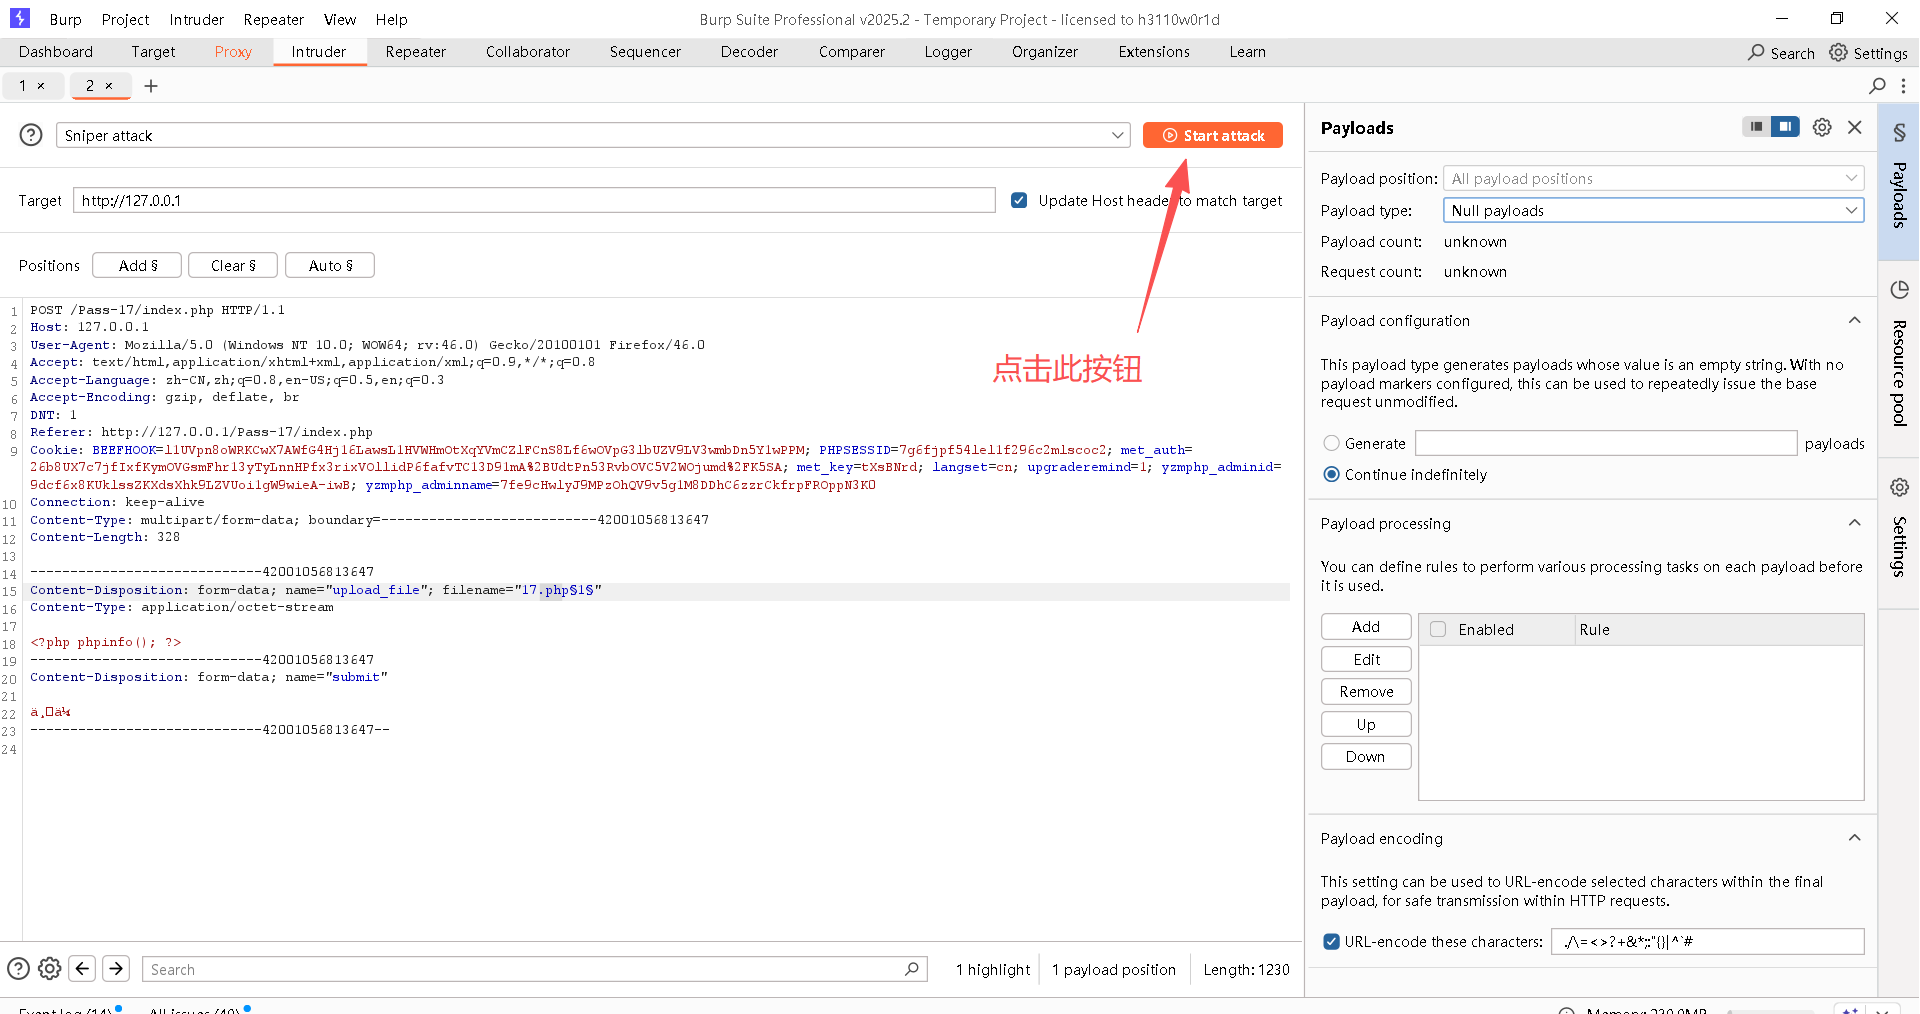This screenshot has width=1920, height=1014.
Task: Add a new Intruder tab with plus
Action: point(151,86)
